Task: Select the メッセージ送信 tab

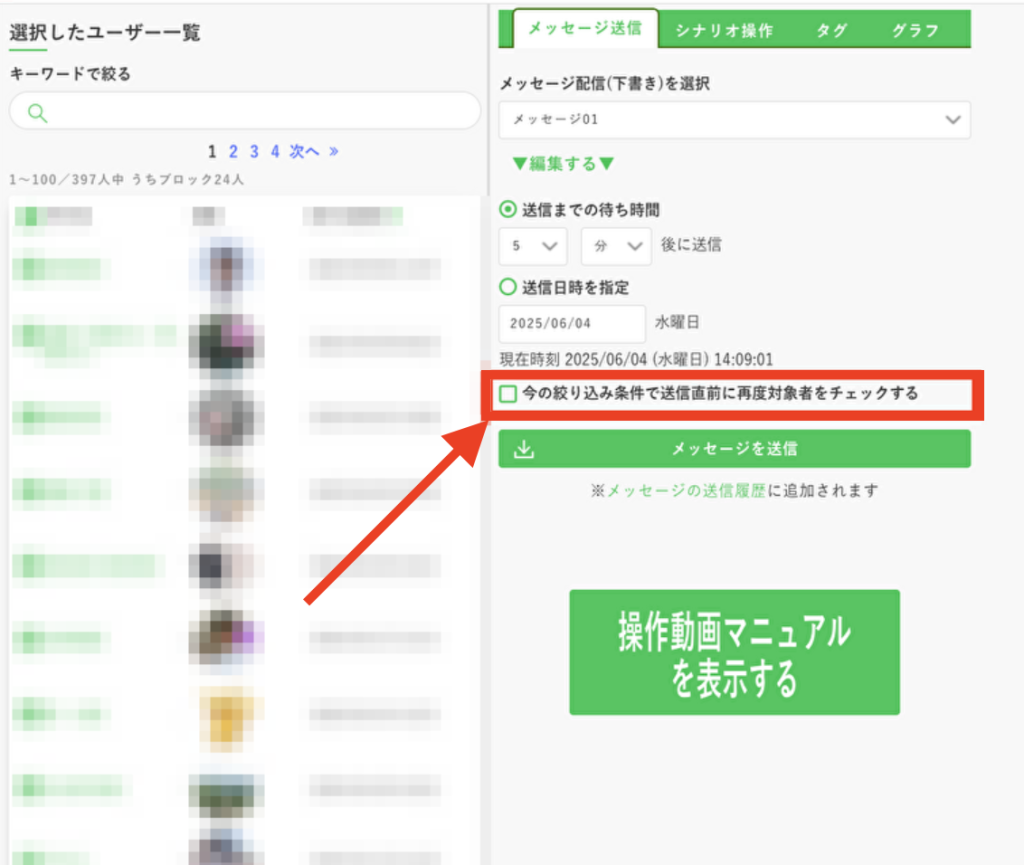Action: [586, 29]
